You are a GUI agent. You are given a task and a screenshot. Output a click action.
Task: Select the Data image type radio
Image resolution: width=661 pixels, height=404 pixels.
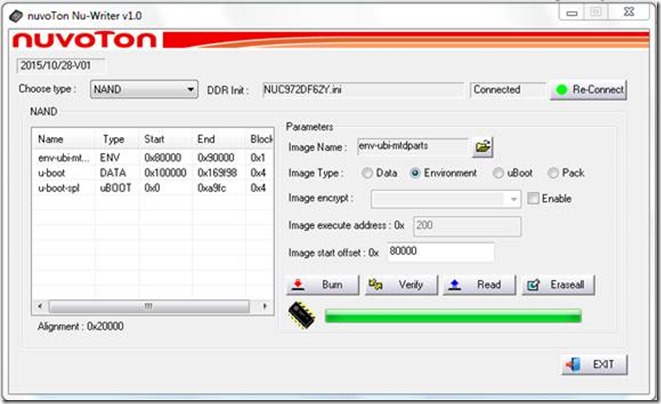(367, 173)
